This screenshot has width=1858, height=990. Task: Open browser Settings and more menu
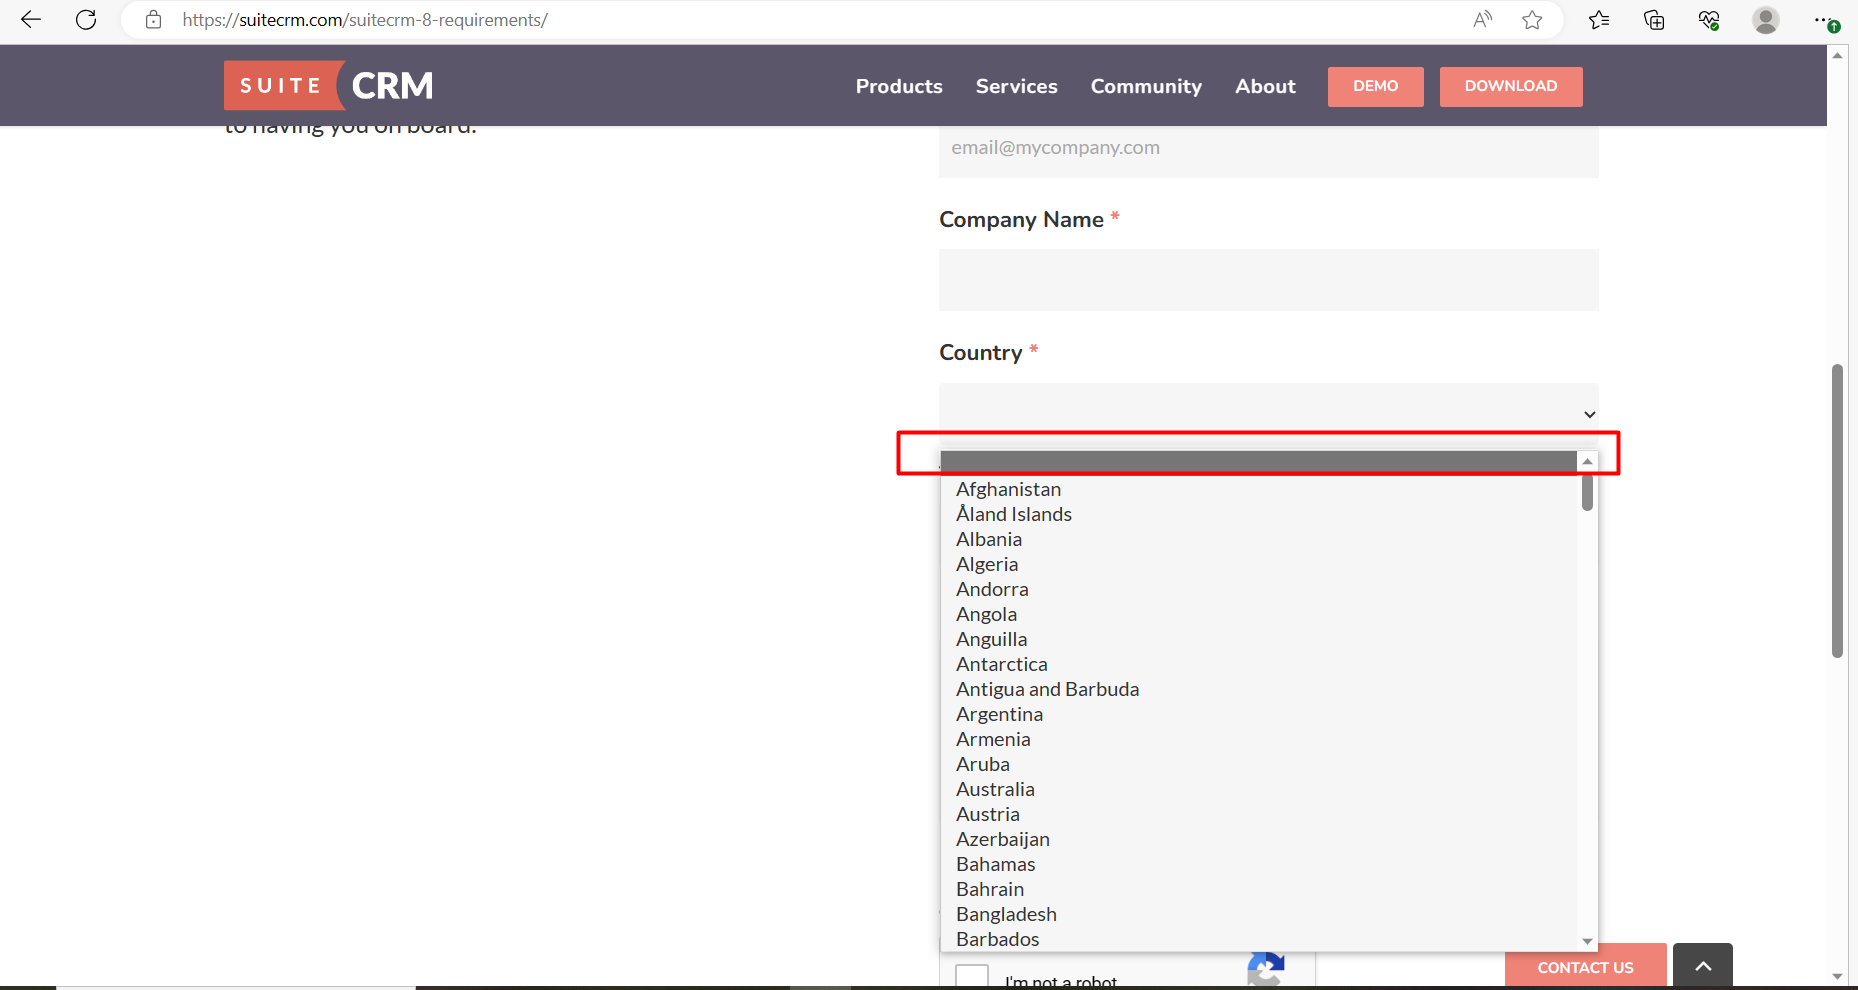[1825, 20]
